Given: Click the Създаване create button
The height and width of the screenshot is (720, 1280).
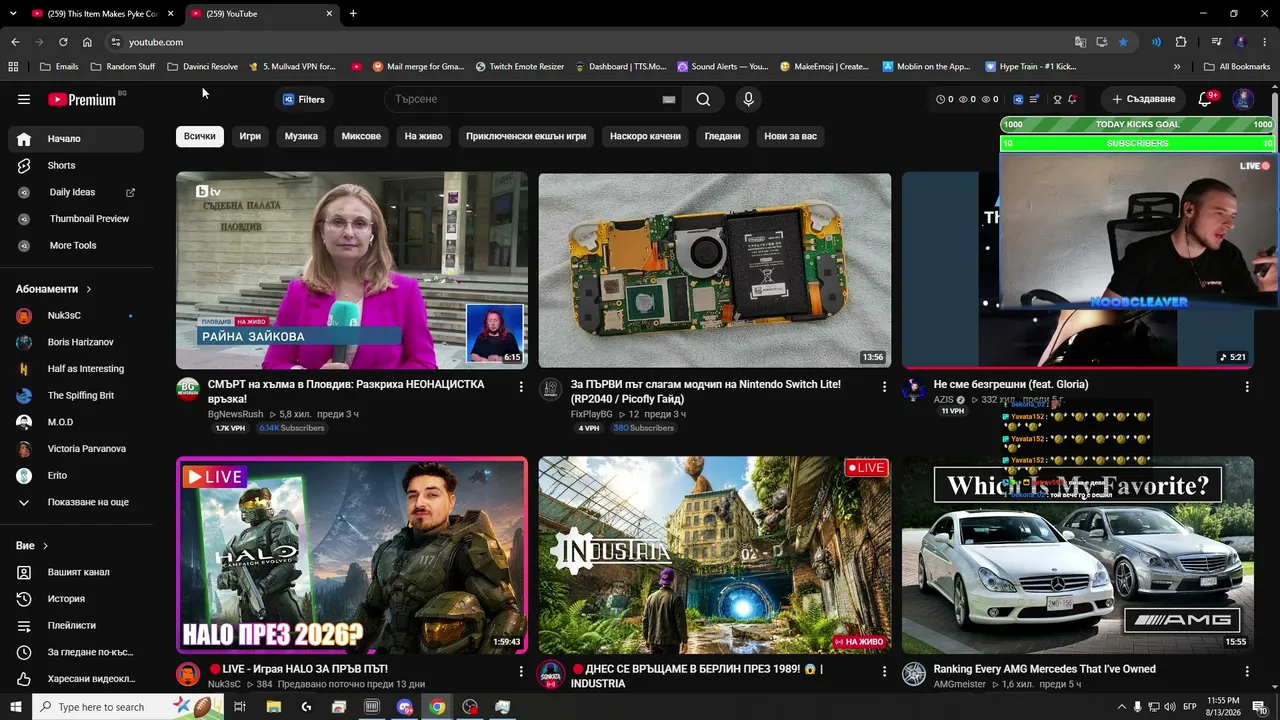Looking at the screenshot, I should click(1143, 99).
